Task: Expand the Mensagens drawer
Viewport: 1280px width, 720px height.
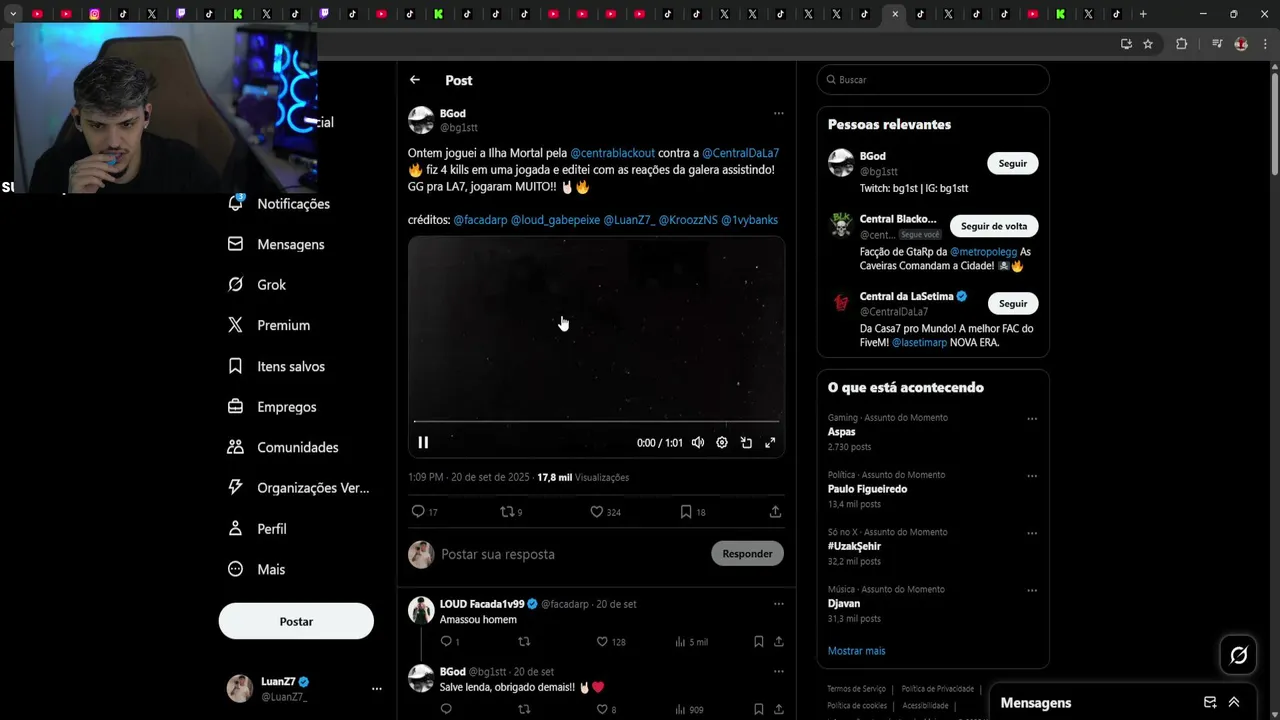Action: tap(1234, 702)
